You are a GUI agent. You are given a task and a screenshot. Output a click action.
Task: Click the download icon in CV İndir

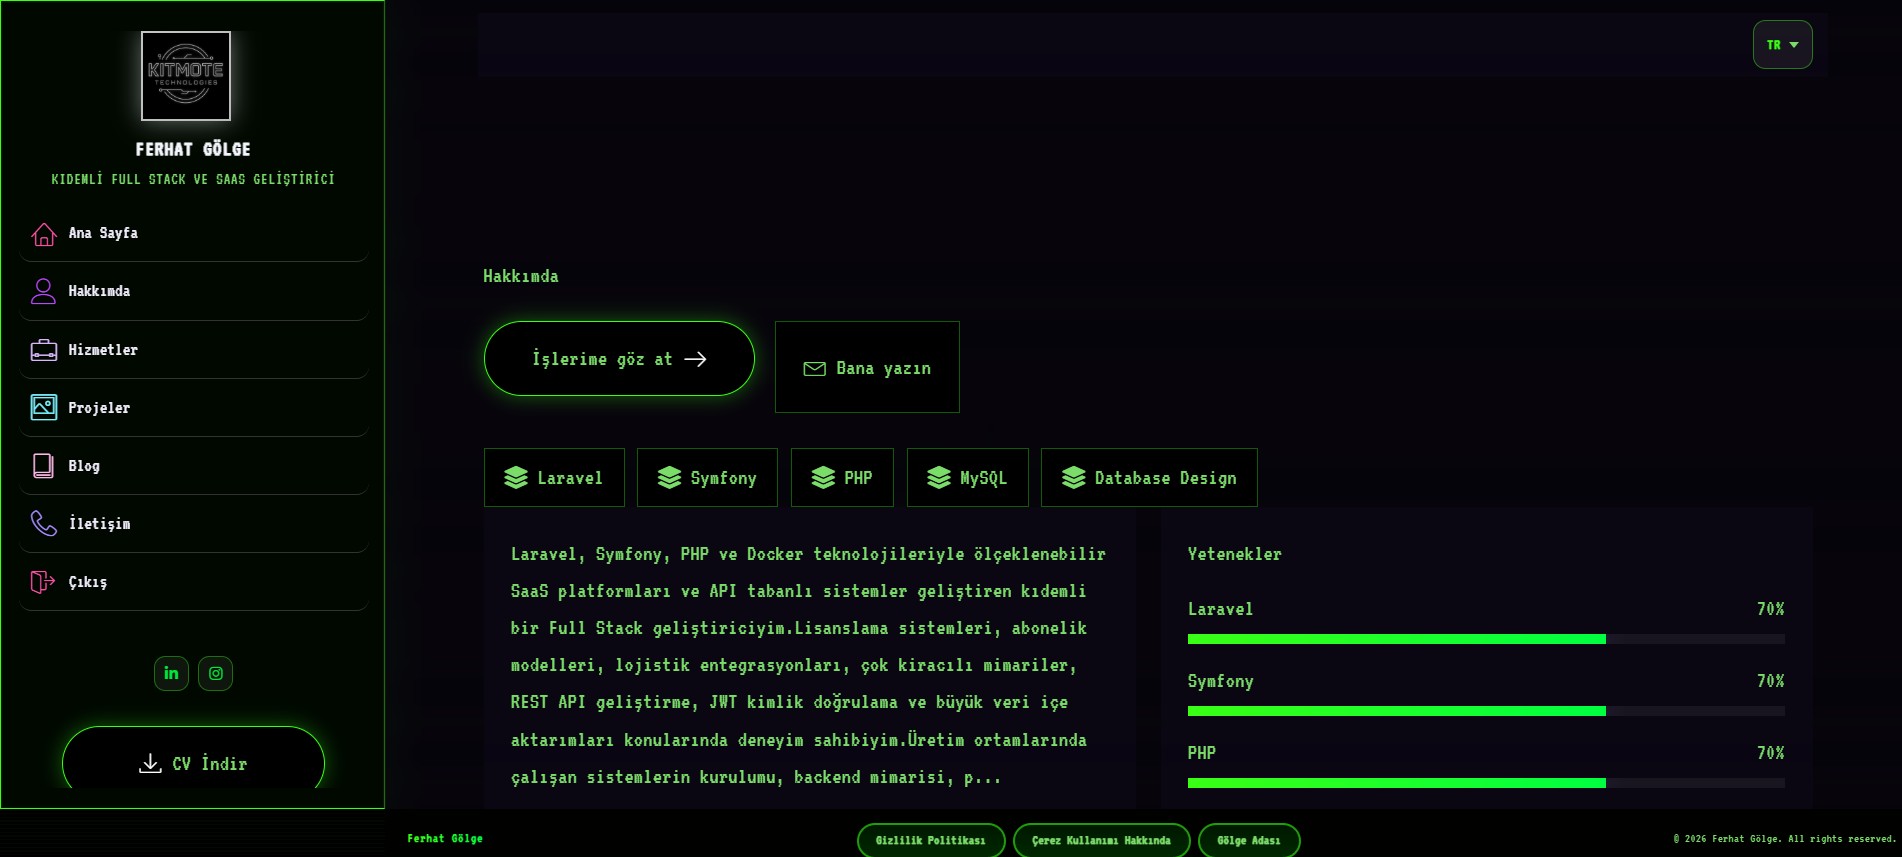150,764
